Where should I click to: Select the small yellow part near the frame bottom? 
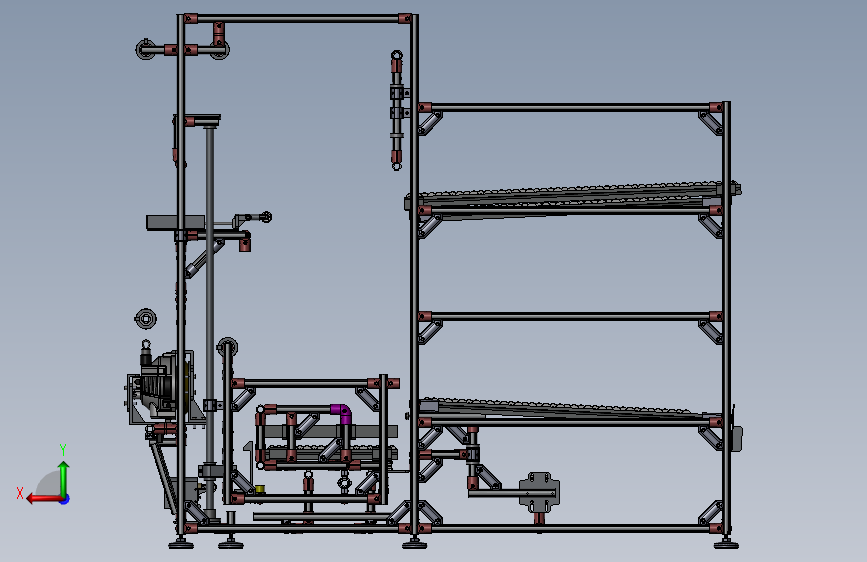click(259, 489)
